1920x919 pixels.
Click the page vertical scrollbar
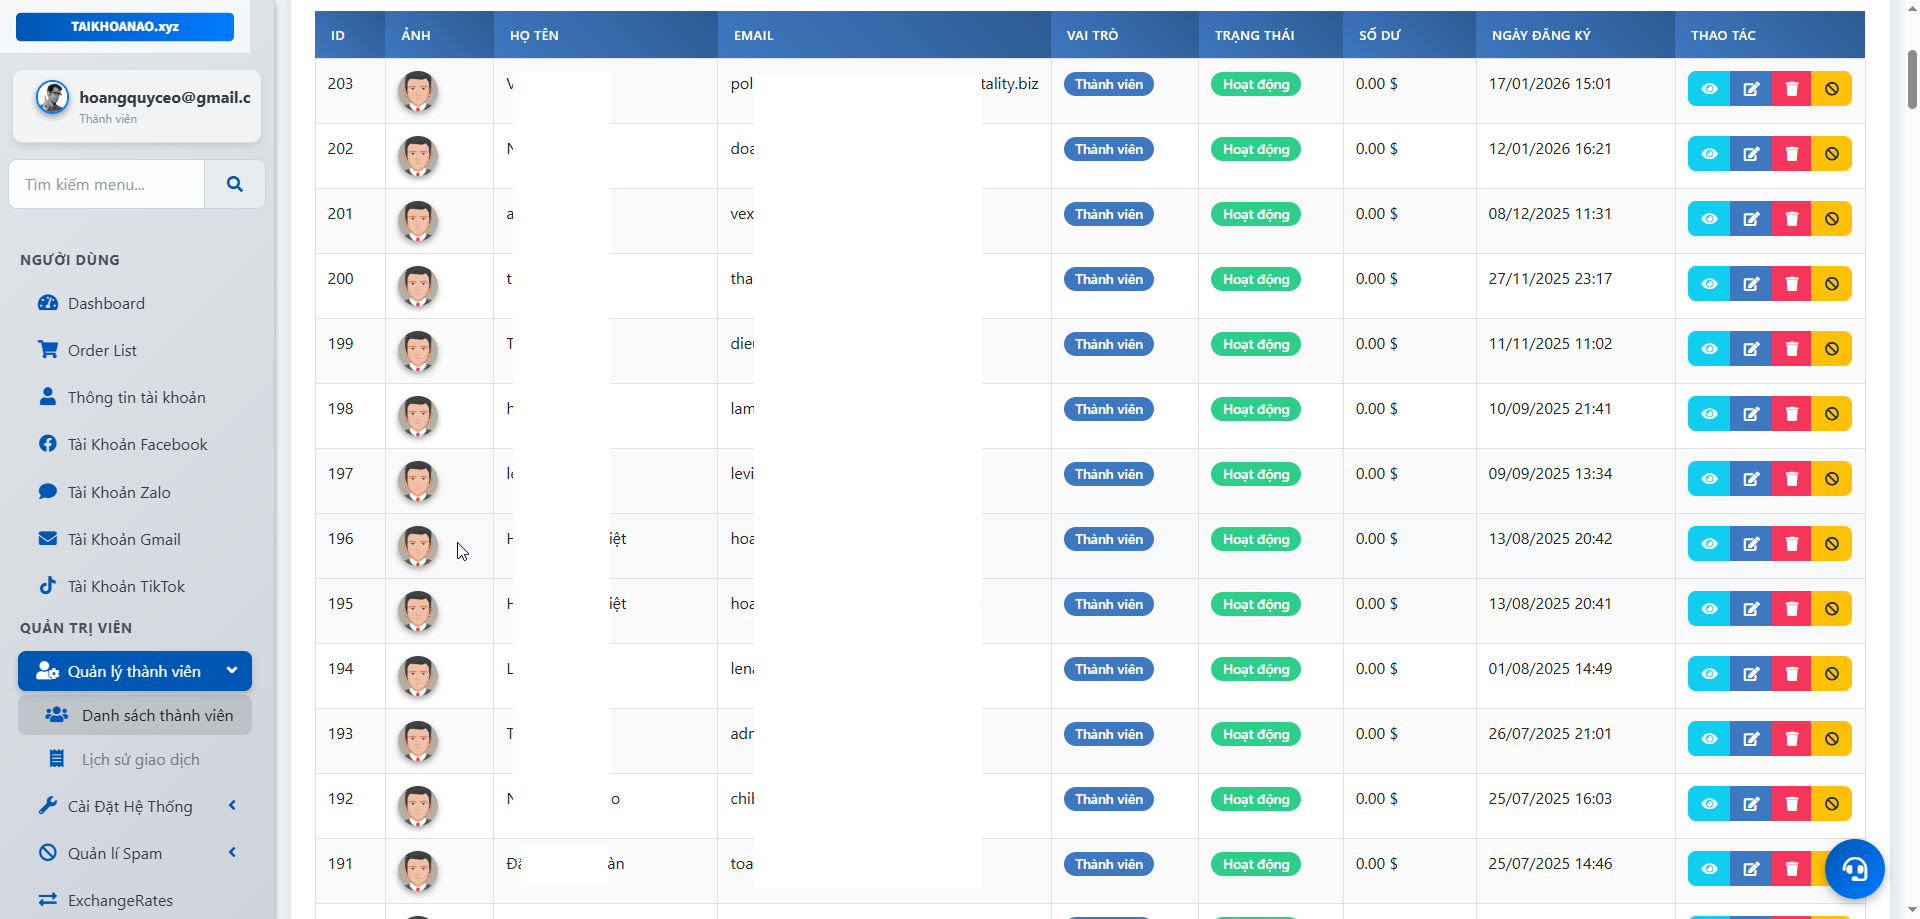coord(1912,80)
